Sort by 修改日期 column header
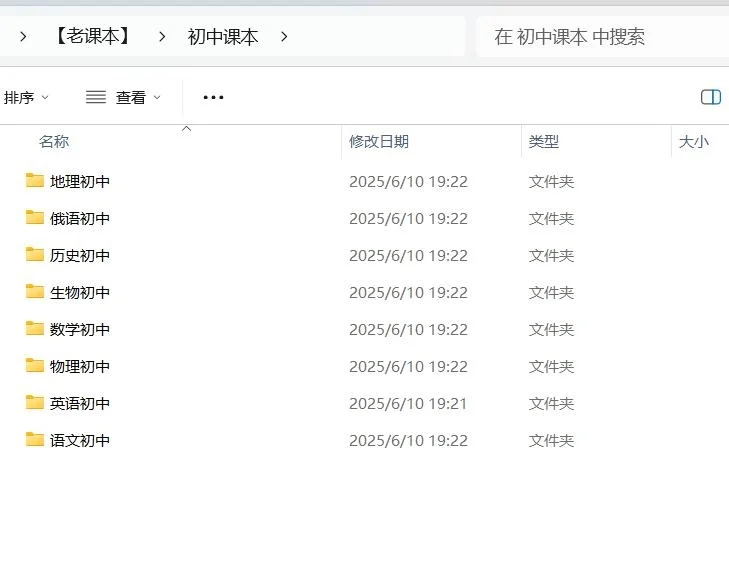 pyautogui.click(x=379, y=141)
